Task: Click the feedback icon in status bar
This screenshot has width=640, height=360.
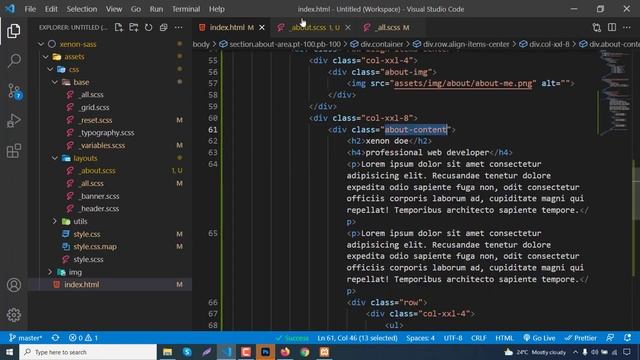Action: 610,338
